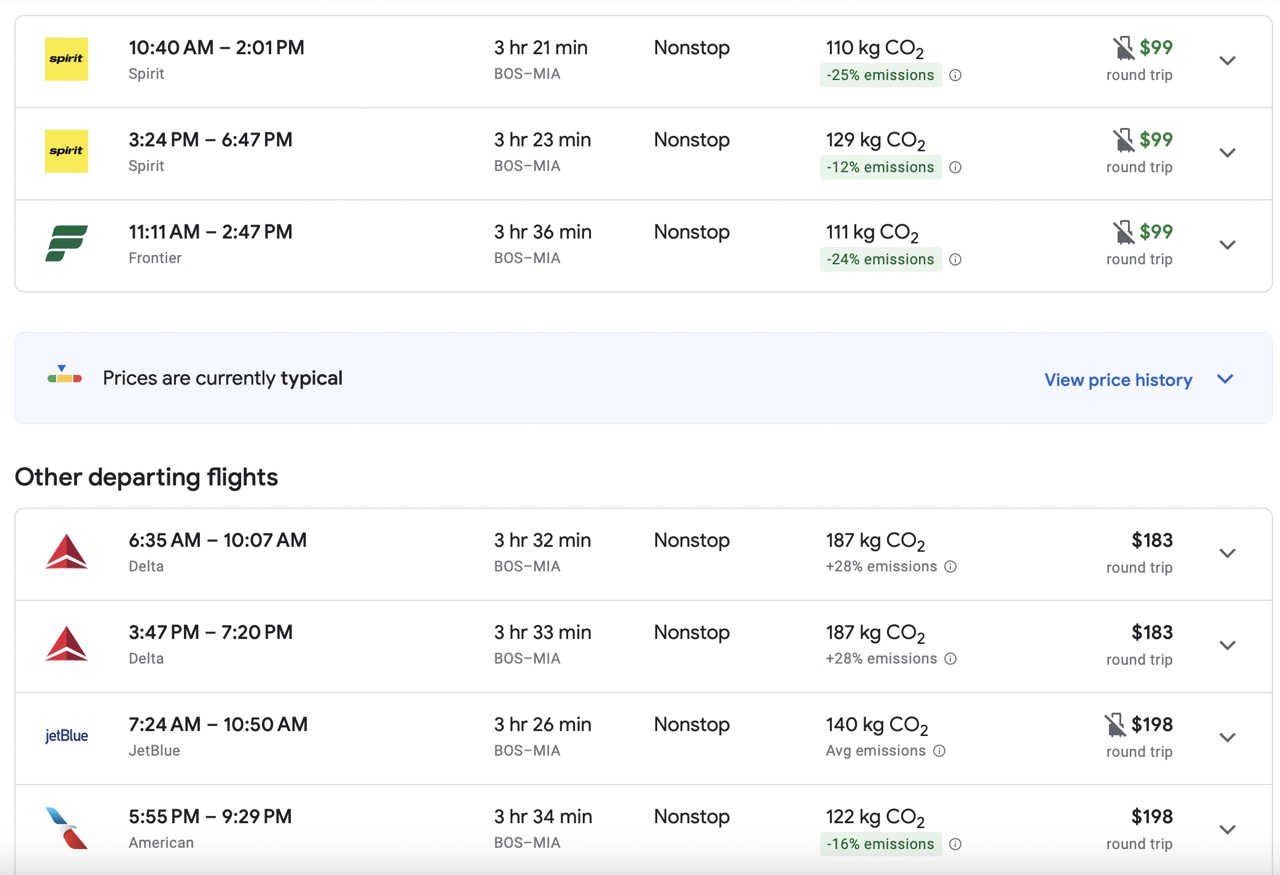Click the 187 kg CO2 value on 6:35 AM Delta
The height and width of the screenshot is (875, 1280).
(x=875, y=541)
